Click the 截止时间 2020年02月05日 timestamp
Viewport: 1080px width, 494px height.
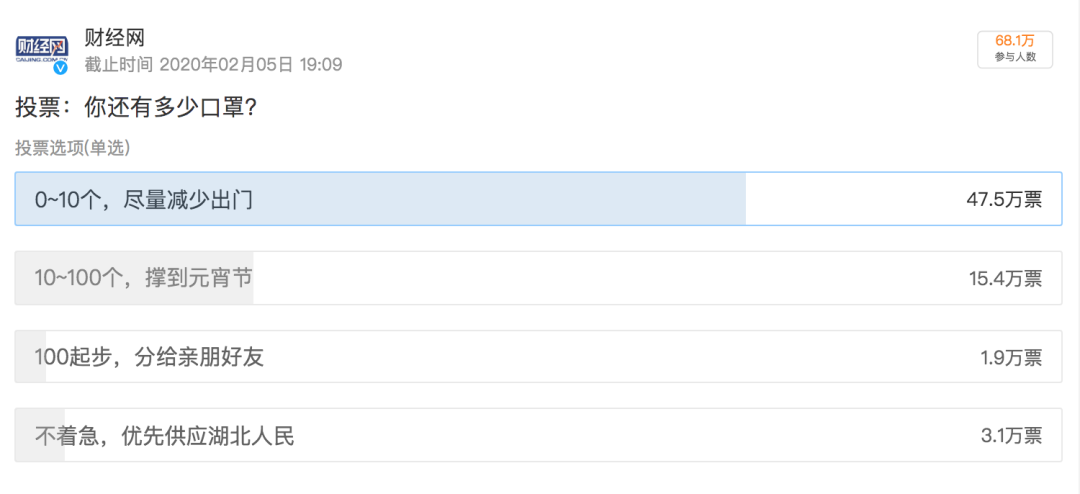[214, 65]
